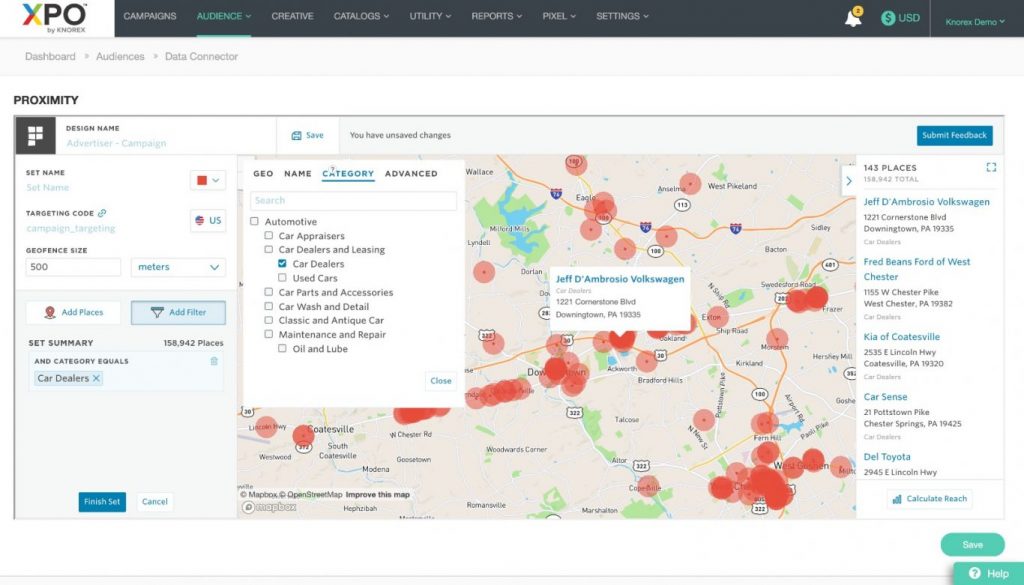
Task: Click the Add Filter button
Action: click(178, 312)
